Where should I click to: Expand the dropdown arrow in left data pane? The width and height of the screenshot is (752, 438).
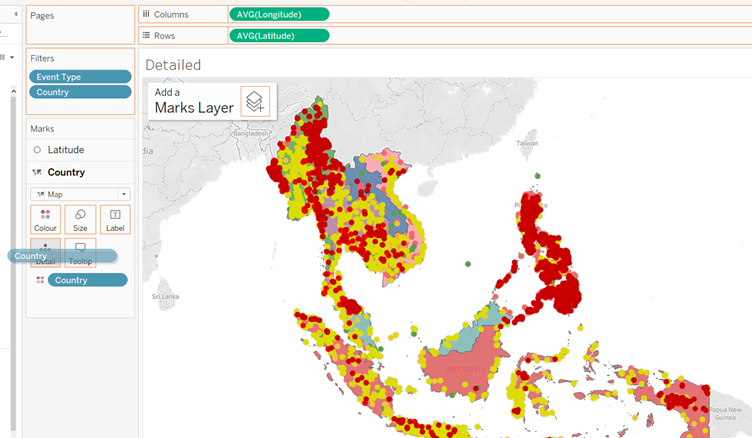click(12, 57)
